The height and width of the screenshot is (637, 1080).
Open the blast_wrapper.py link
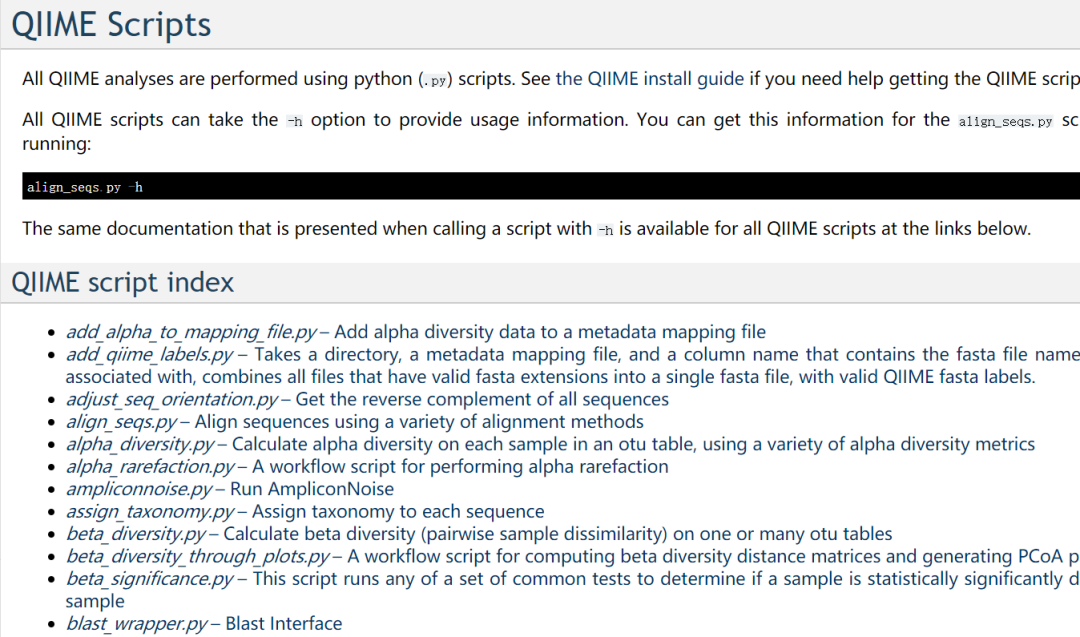click(x=136, y=624)
